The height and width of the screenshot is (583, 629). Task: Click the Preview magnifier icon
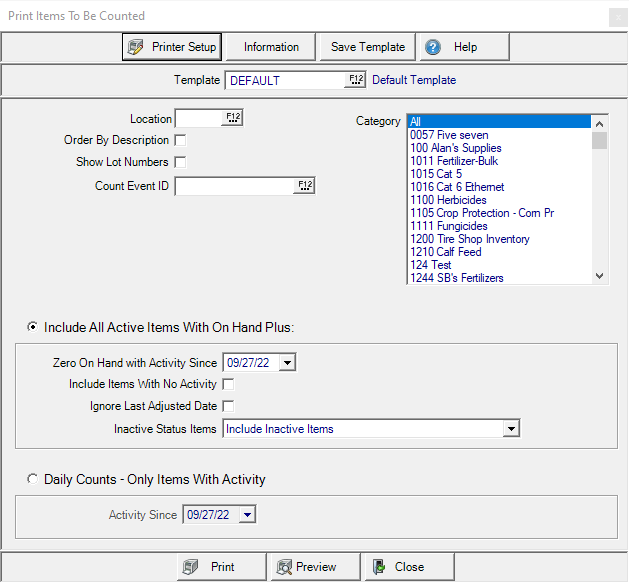pos(283,567)
